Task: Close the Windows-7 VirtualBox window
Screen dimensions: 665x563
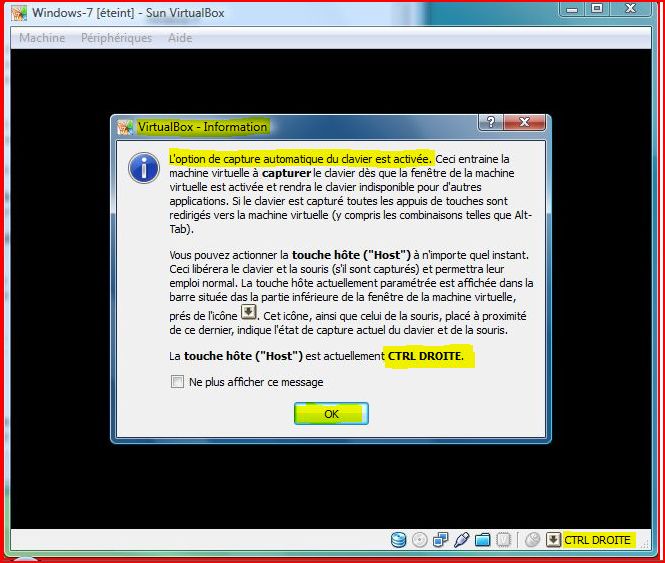Action: pyautogui.click(x=631, y=9)
